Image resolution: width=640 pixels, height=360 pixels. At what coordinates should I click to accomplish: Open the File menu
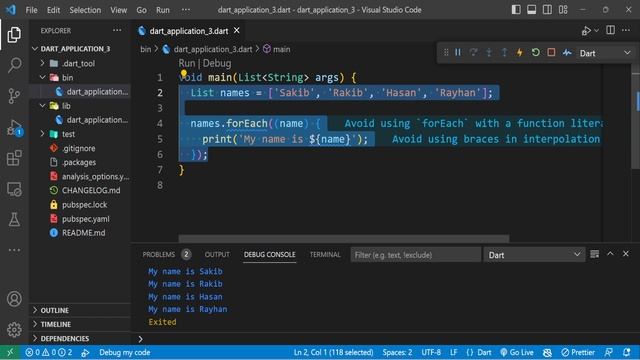(31, 10)
